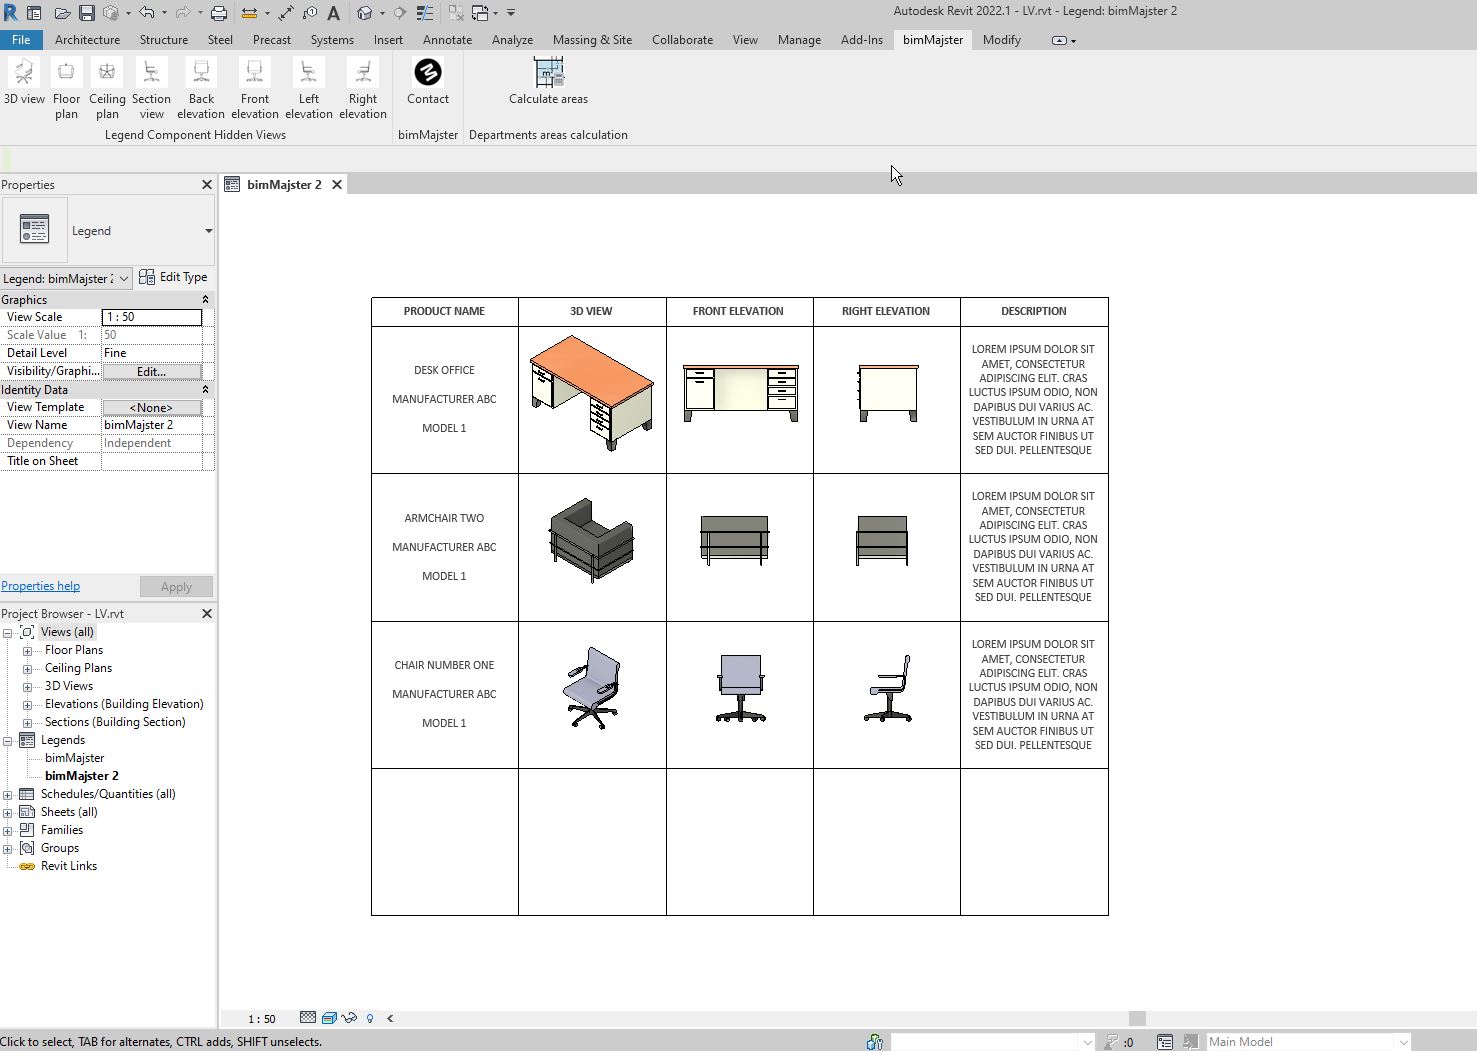The height and width of the screenshot is (1051, 1477).
Task: Click the Edit Type button
Action: click(174, 278)
